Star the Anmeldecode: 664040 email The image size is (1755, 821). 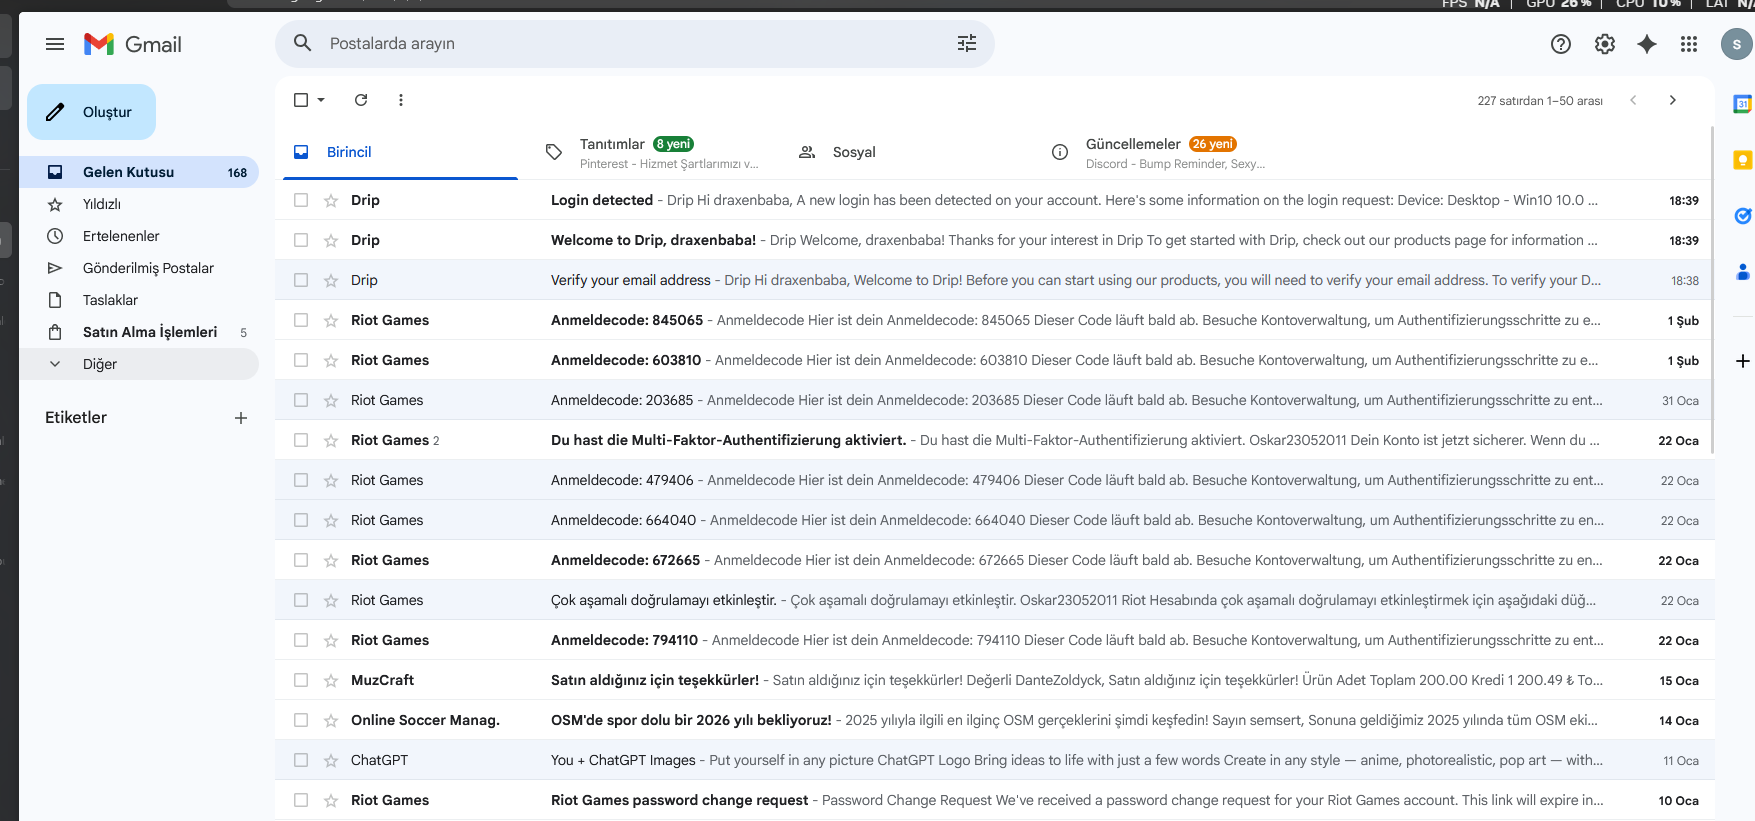click(x=331, y=520)
